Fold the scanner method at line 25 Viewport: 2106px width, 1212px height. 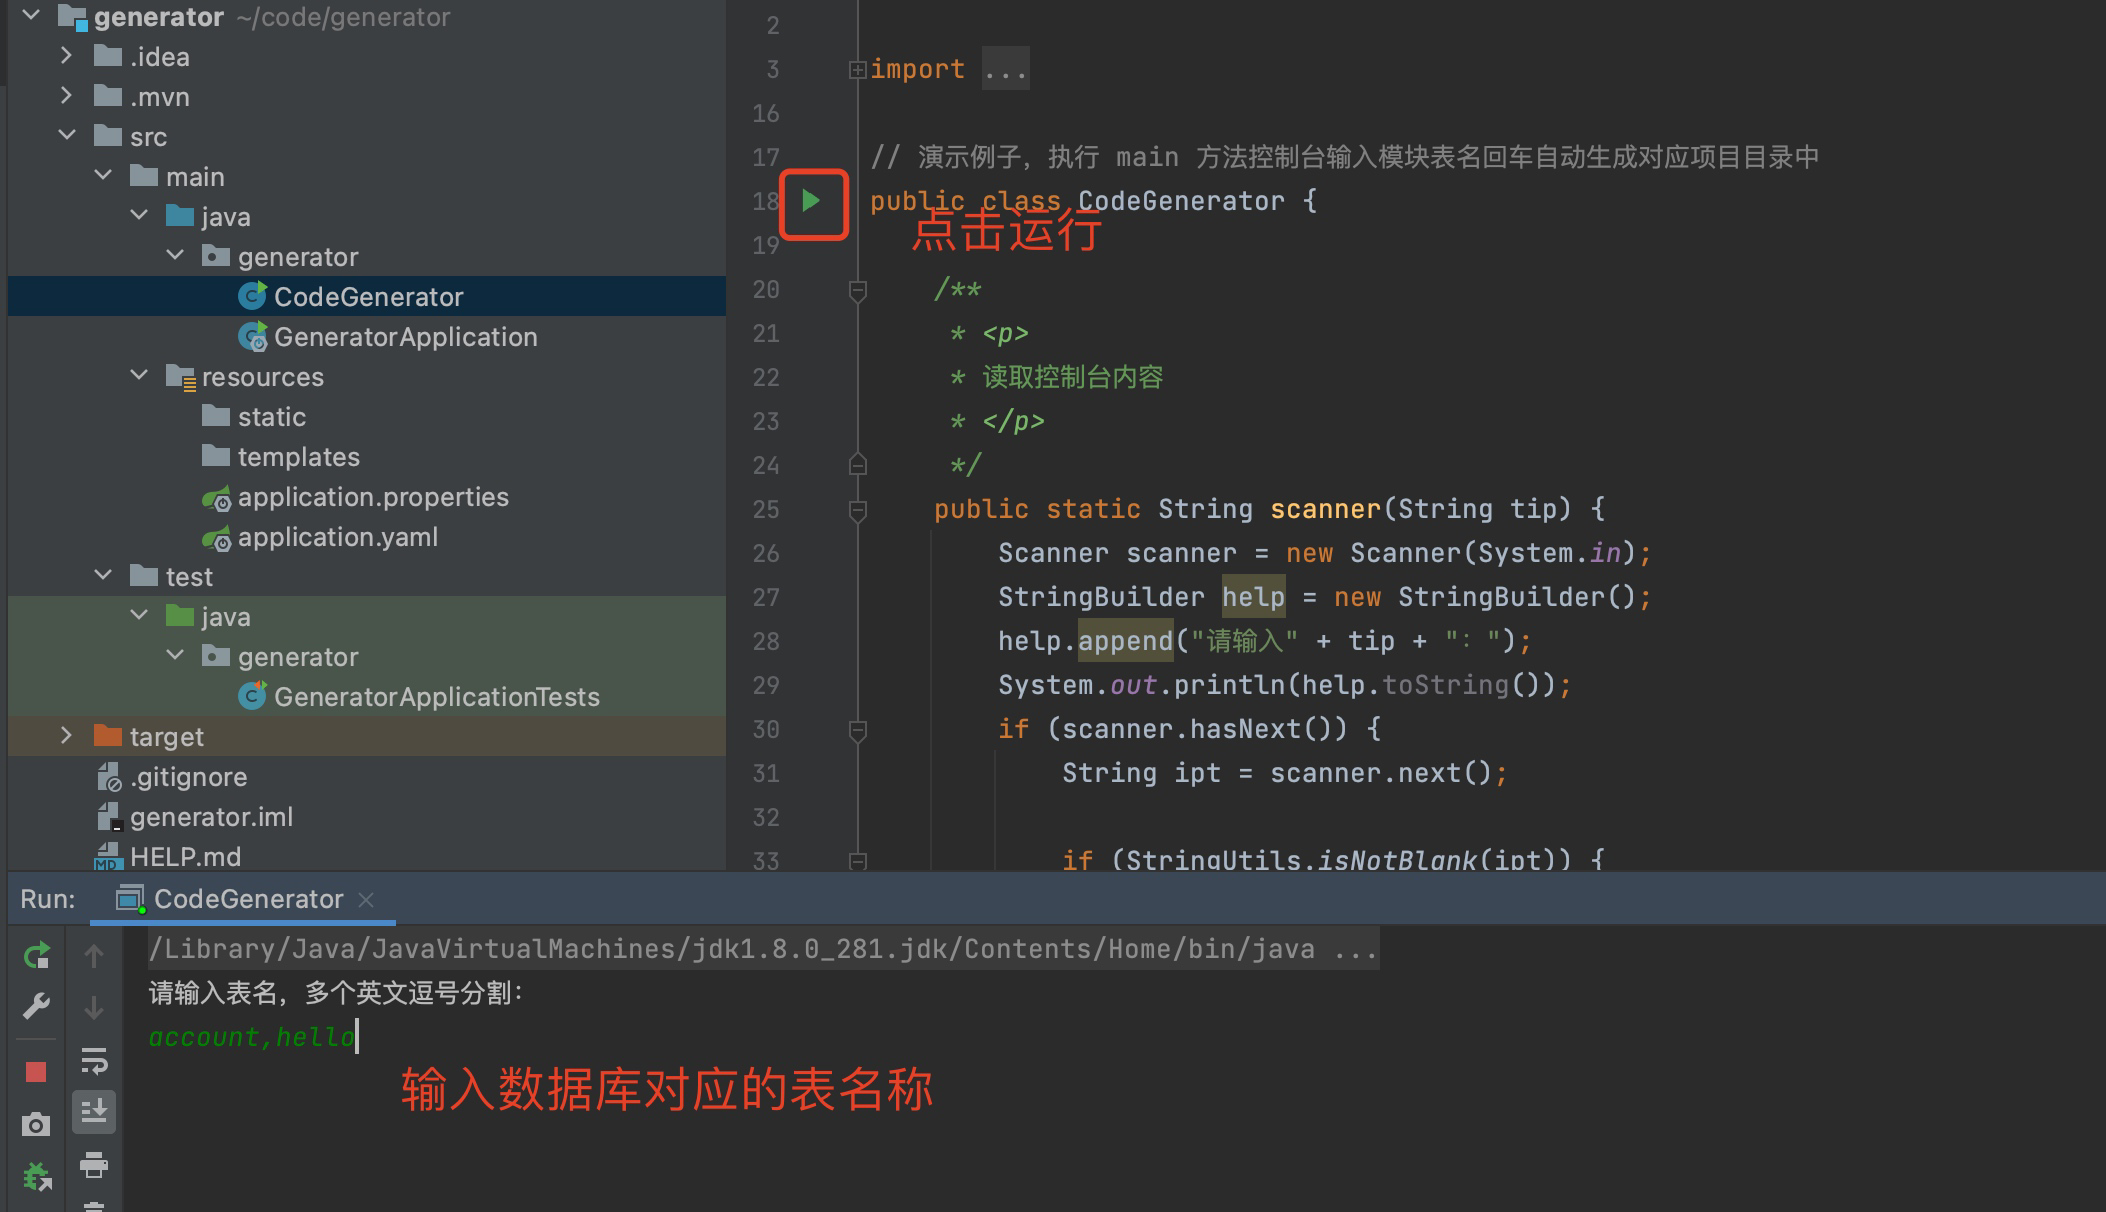point(857,510)
